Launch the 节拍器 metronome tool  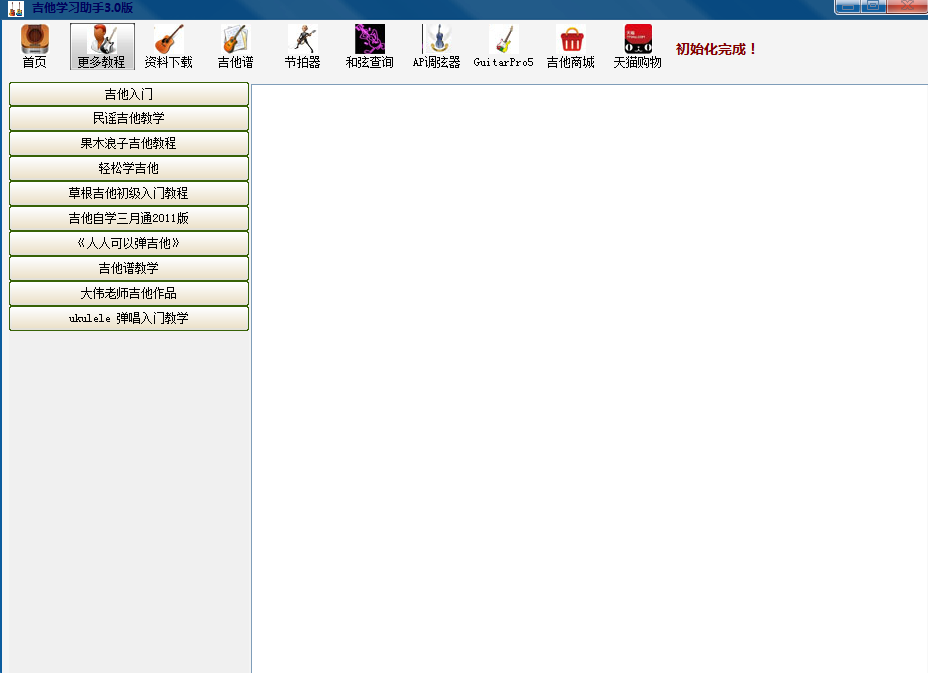(302, 47)
